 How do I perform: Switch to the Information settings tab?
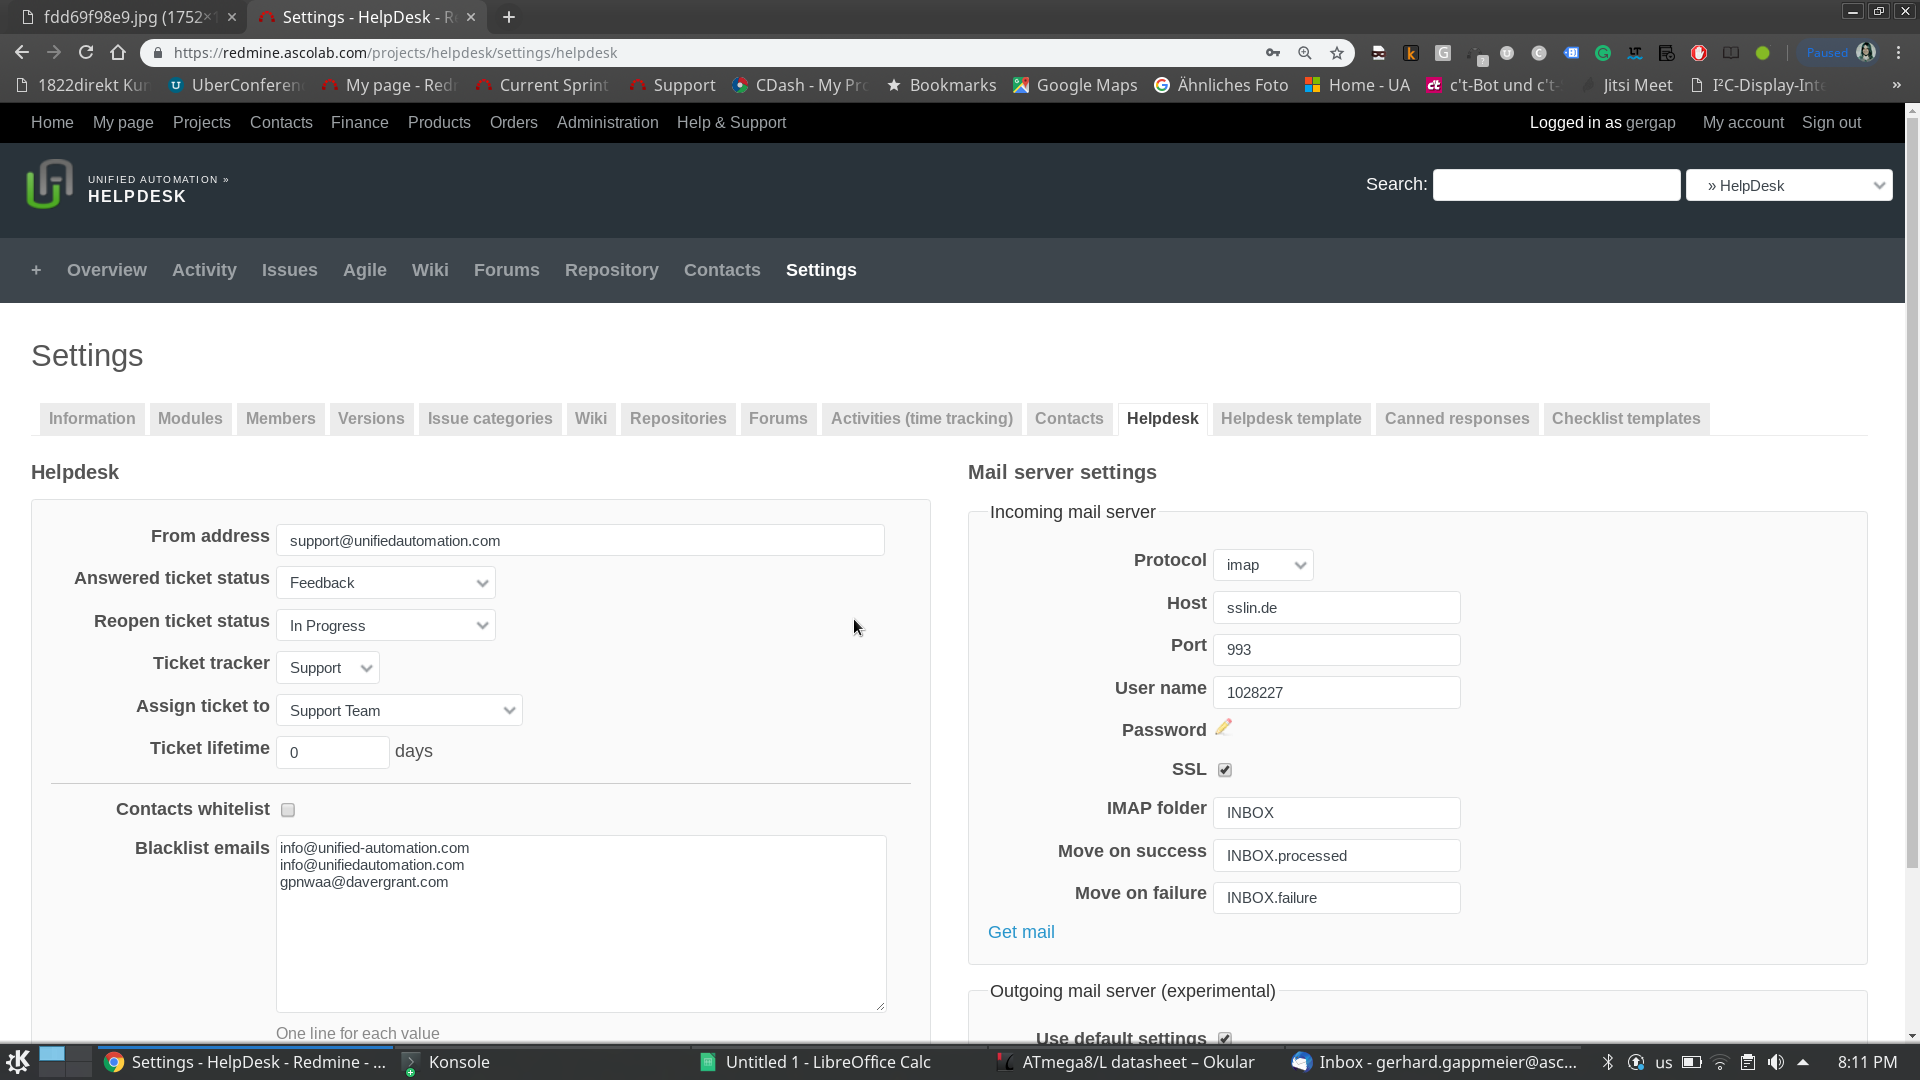92,419
